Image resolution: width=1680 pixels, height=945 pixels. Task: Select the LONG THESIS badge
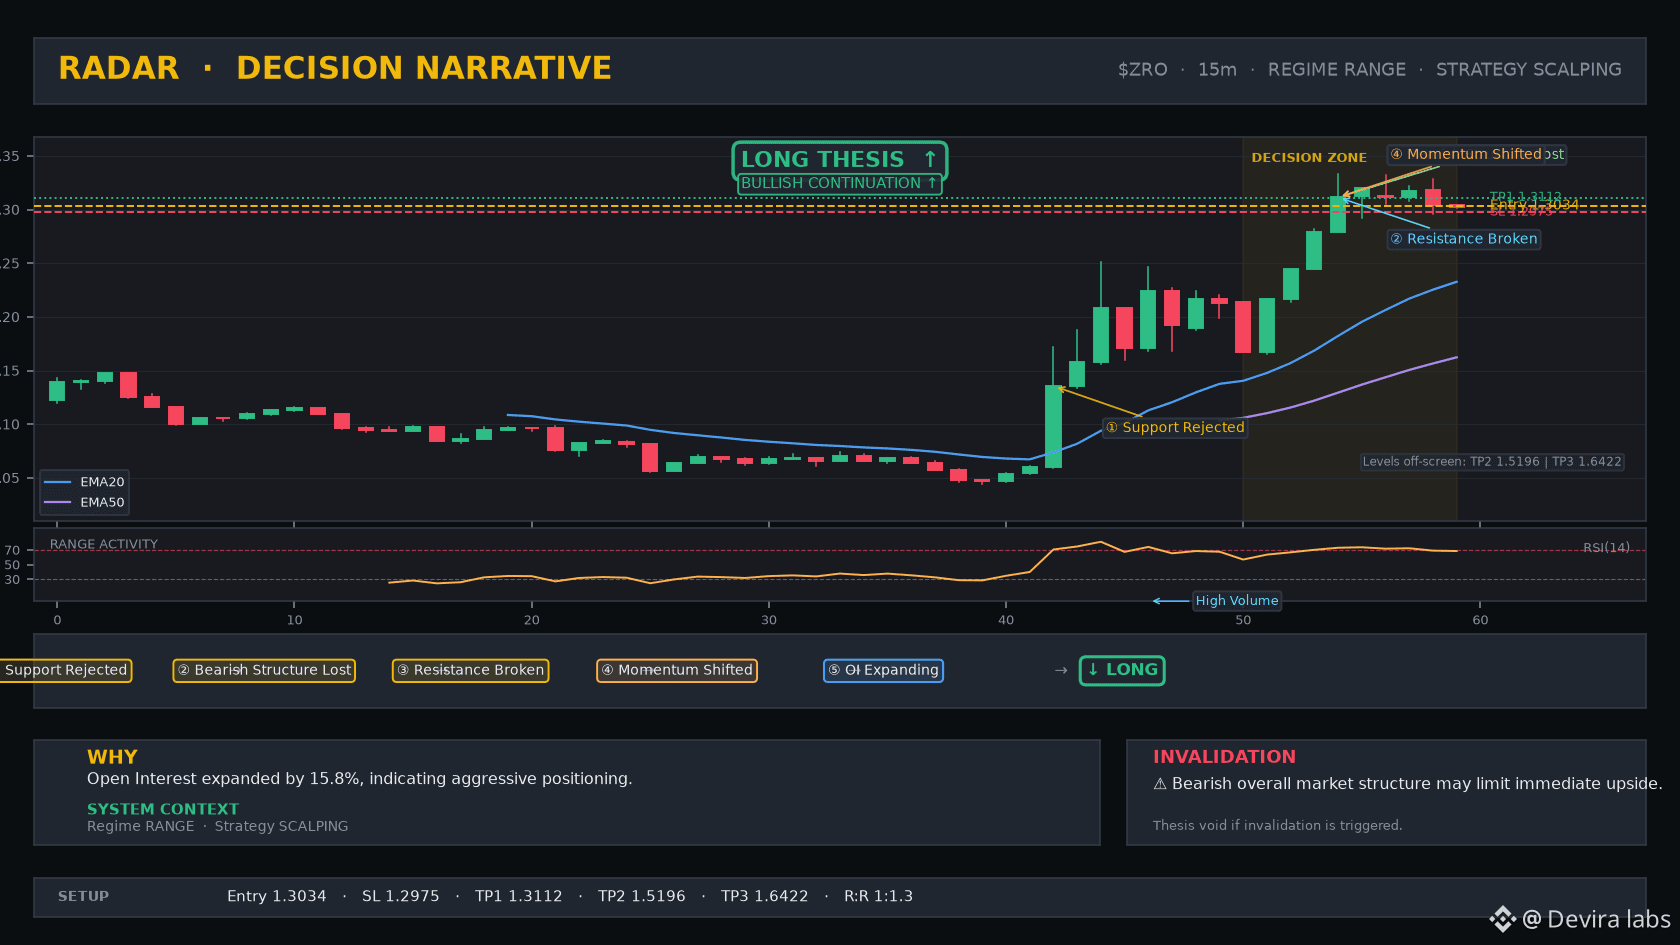pos(839,160)
